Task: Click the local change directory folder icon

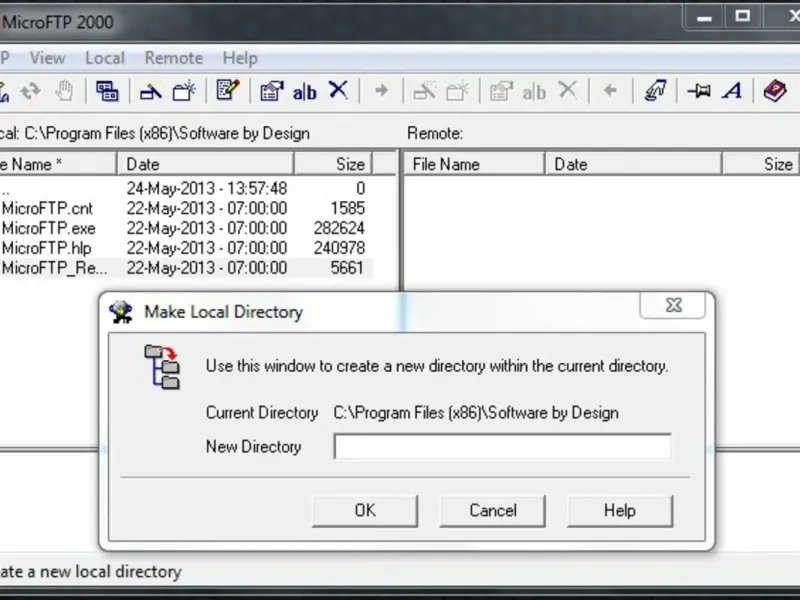Action: point(151,91)
